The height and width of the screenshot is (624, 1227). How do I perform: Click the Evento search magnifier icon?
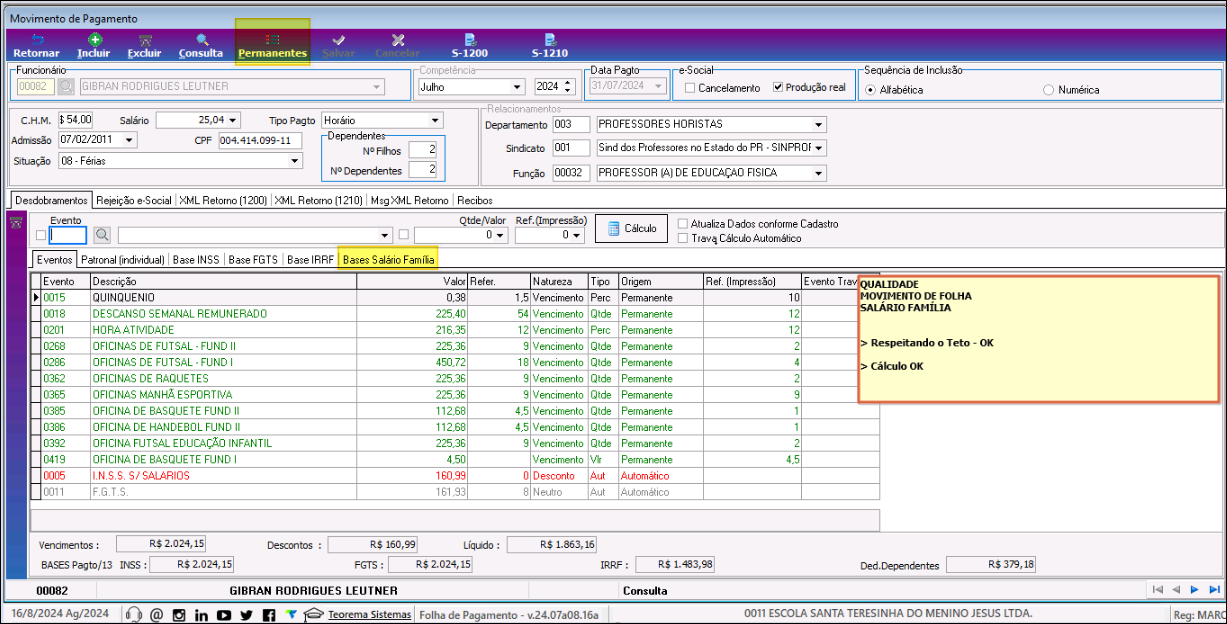click(102, 235)
